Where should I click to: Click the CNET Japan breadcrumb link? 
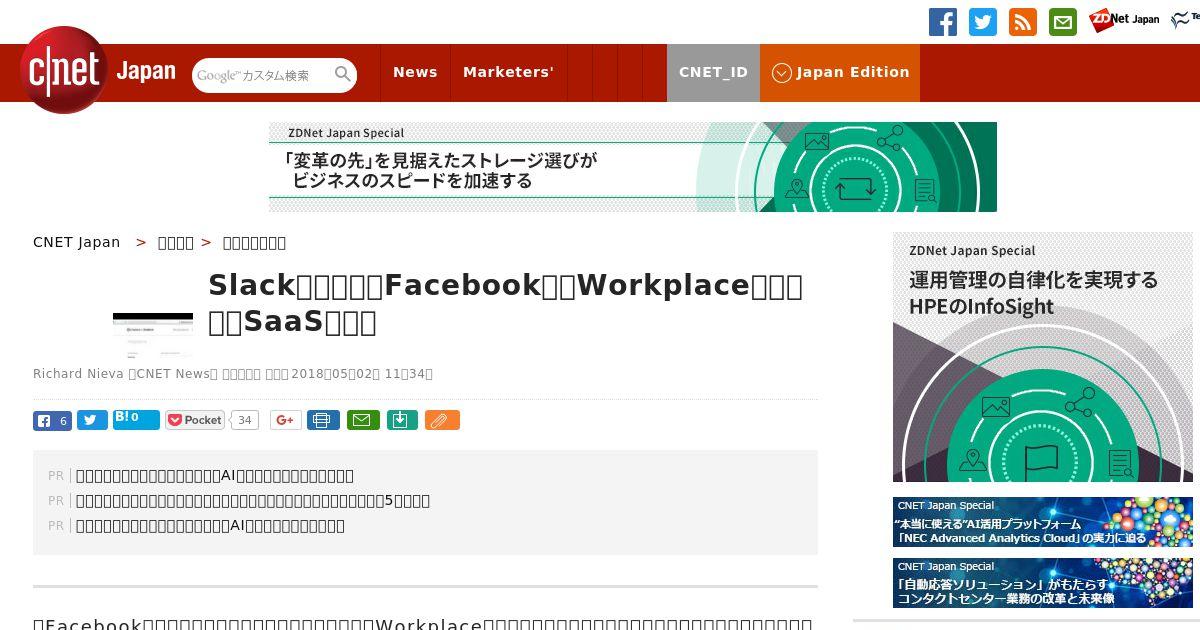76,242
